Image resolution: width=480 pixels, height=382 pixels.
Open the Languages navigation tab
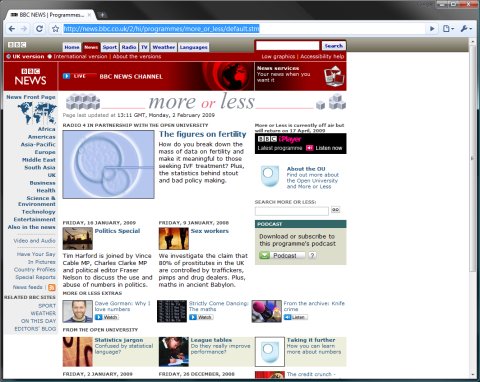(193, 47)
